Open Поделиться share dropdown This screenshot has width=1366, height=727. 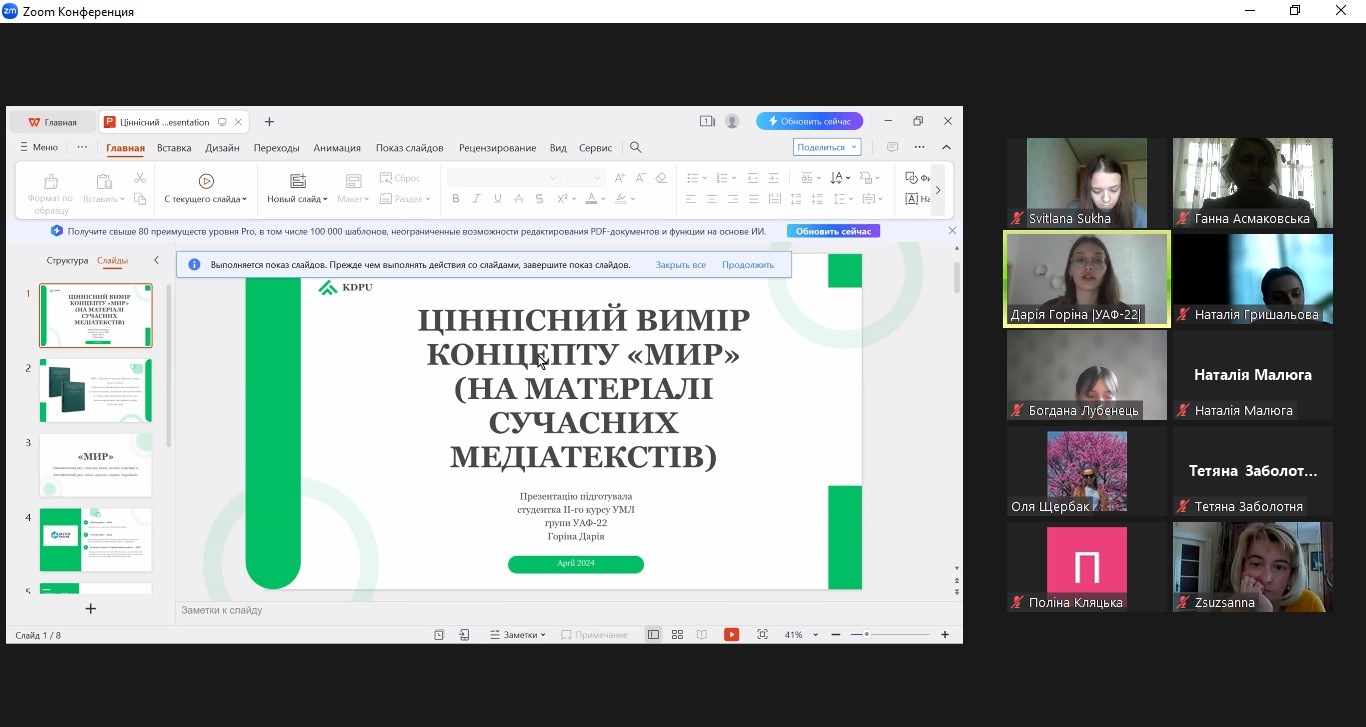tap(827, 147)
